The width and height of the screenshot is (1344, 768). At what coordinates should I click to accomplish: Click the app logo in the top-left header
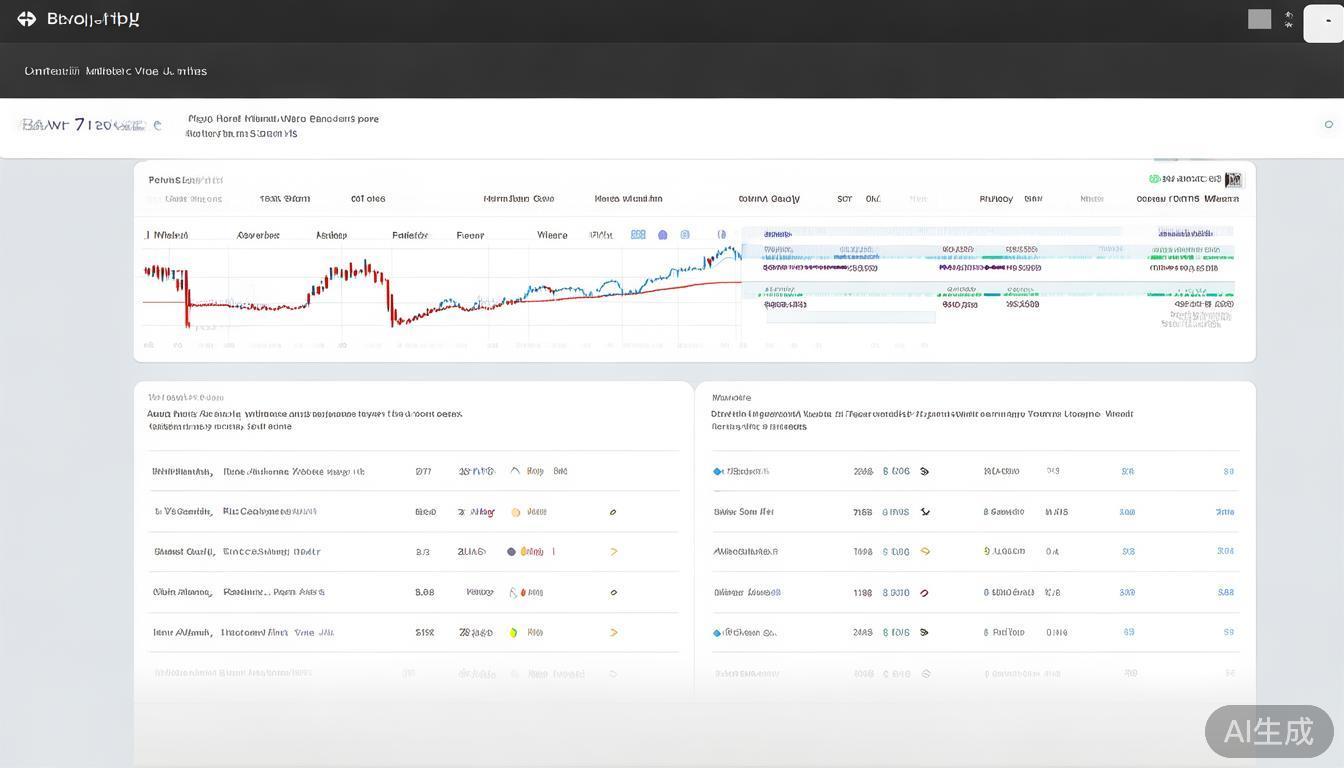(27, 19)
